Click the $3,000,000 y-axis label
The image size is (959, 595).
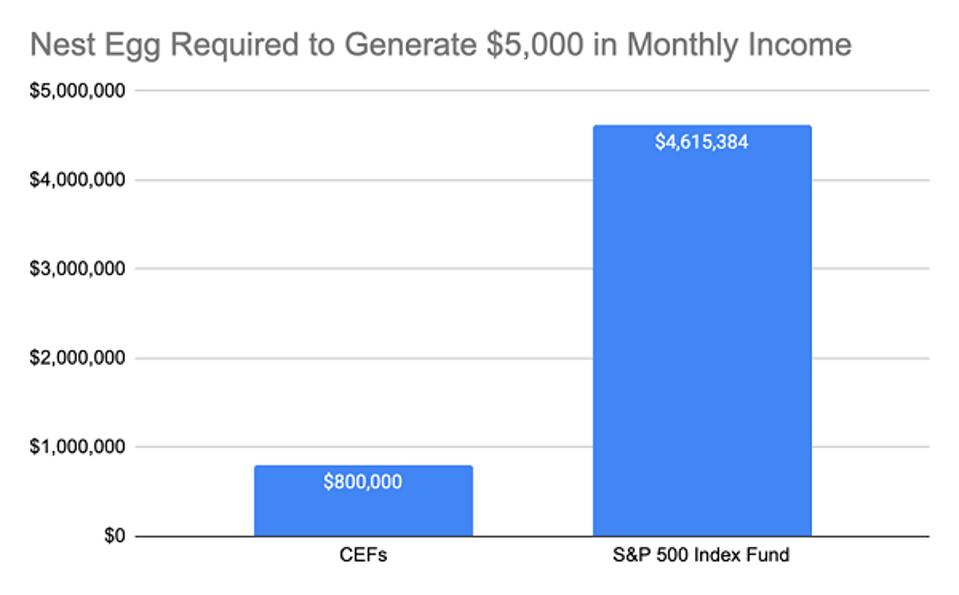[78, 269]
